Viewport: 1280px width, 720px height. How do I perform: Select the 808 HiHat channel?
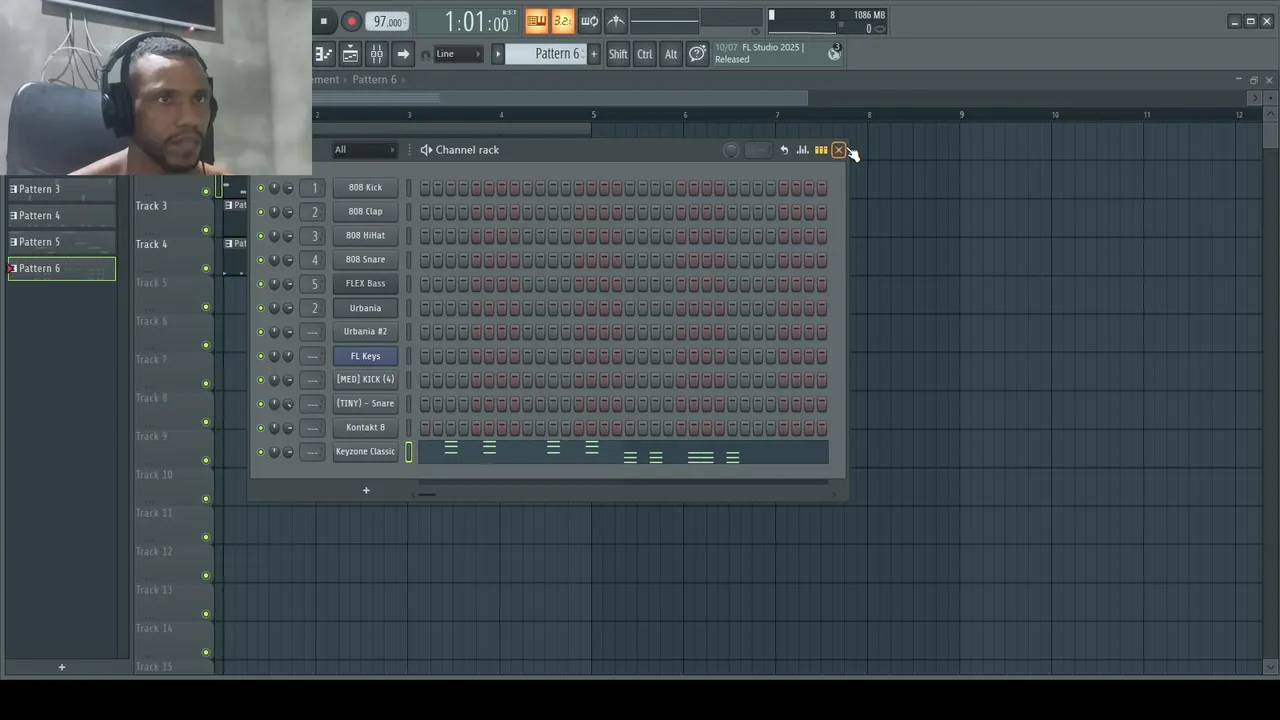(x=365, y=235)
